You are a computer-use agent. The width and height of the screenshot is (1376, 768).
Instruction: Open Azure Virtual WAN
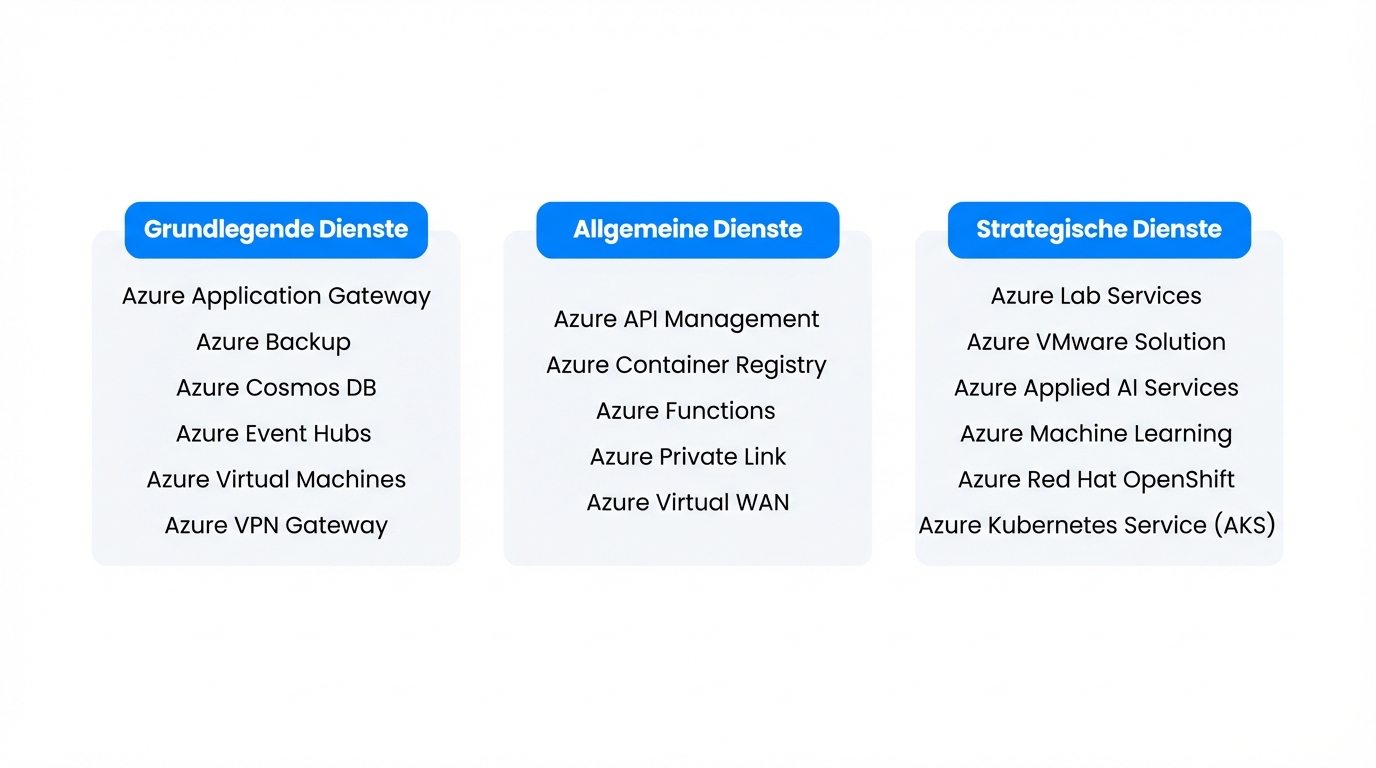[687, 503]
